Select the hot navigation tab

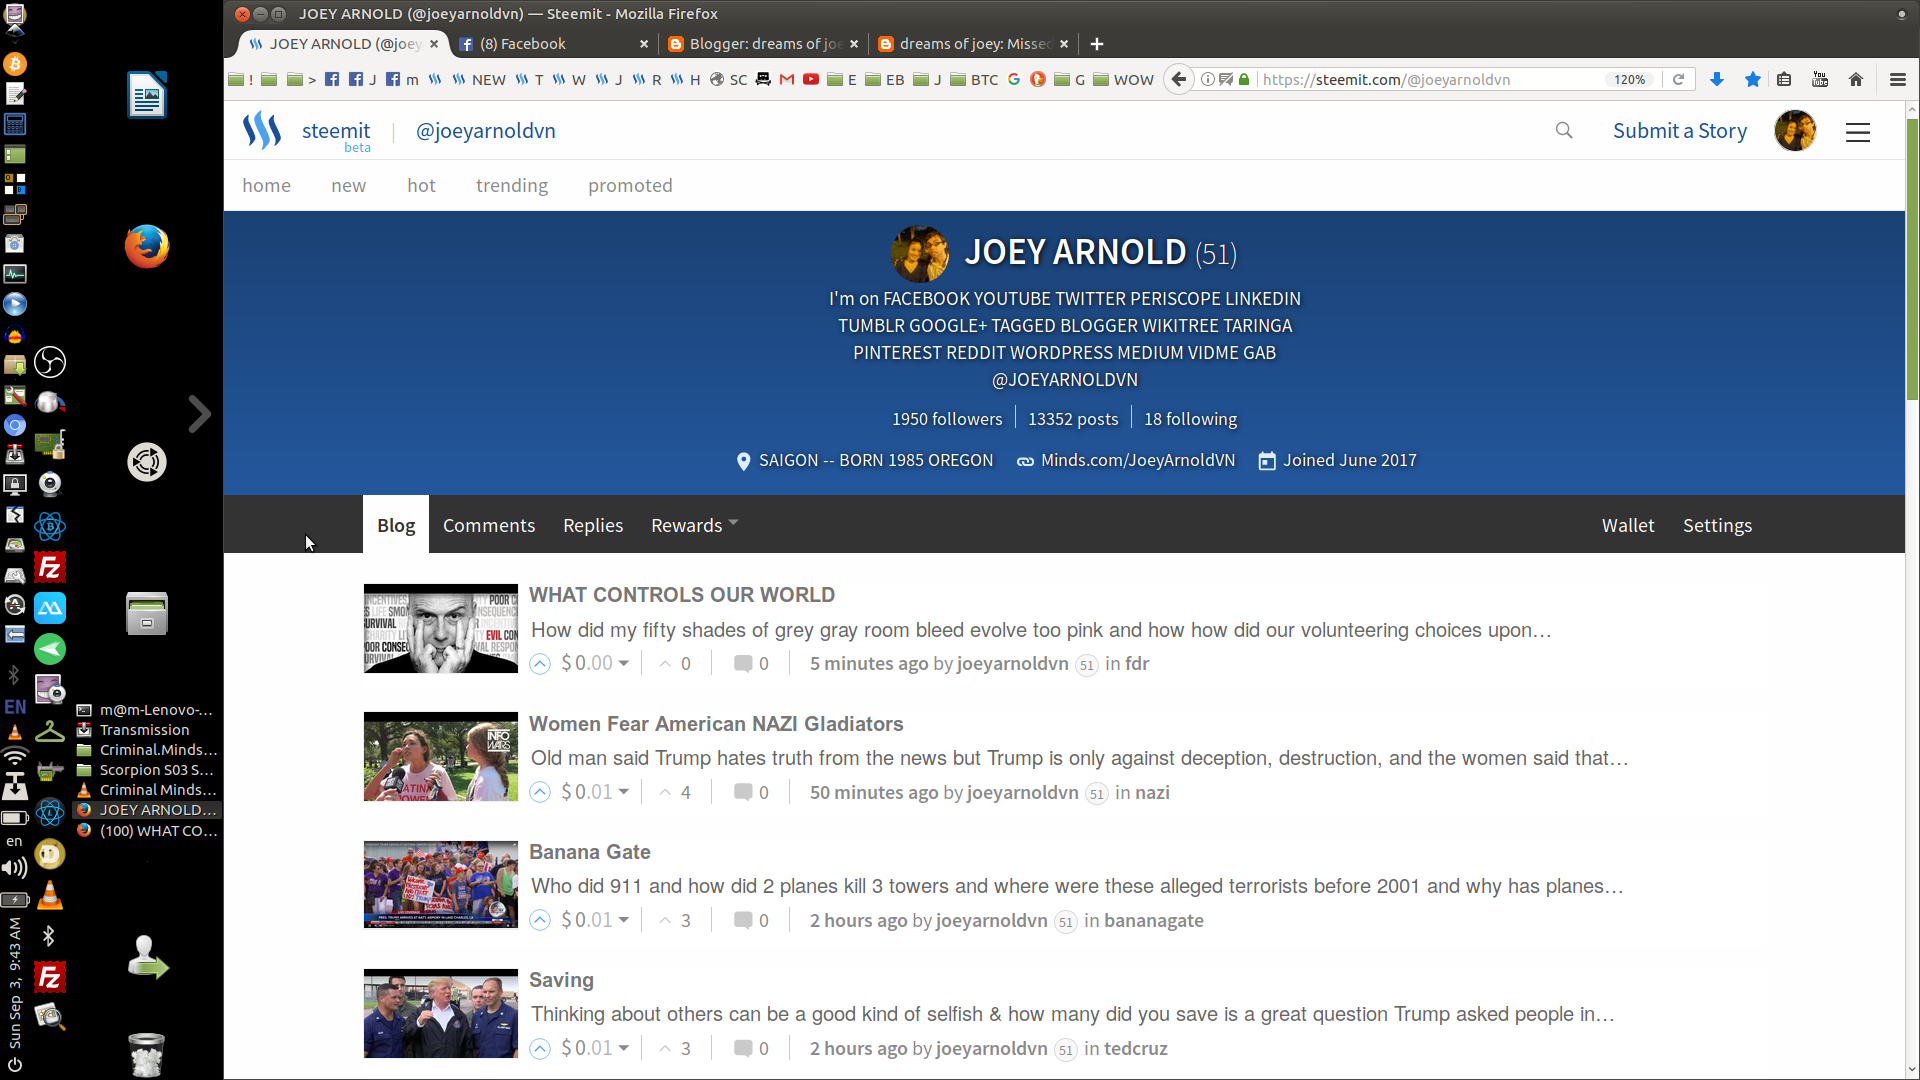(421, 185)
